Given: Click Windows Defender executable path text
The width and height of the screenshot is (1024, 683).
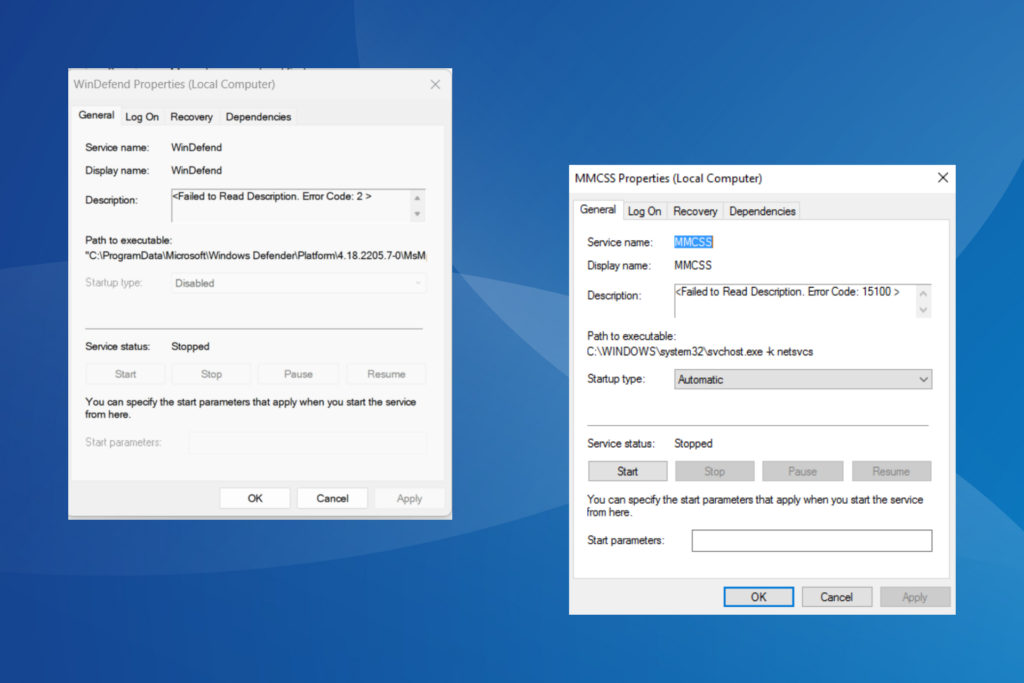Looking at the screenshot, I should [x=256, y=255].
